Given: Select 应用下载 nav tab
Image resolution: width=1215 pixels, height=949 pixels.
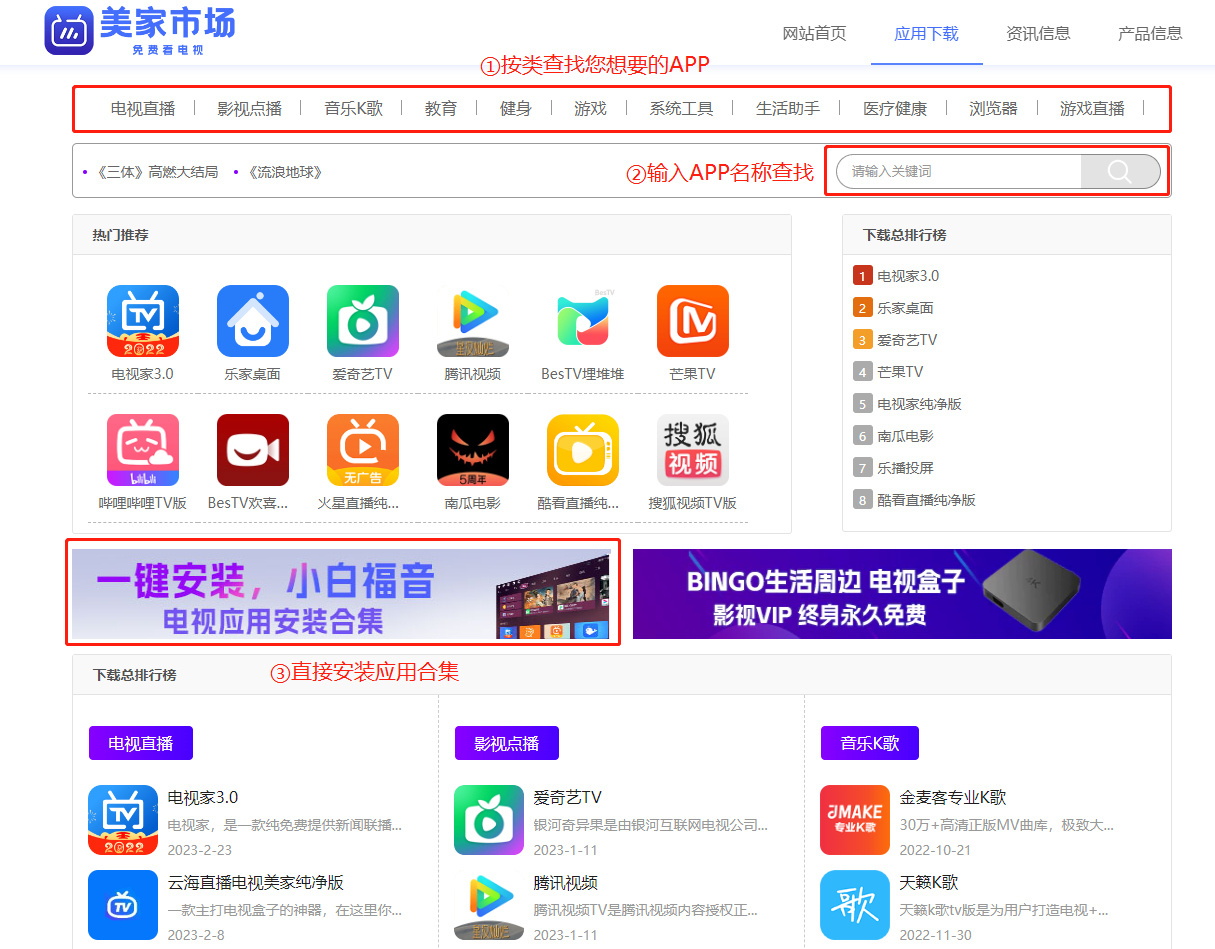Looking at the screenshot, I should click(926, 33).
